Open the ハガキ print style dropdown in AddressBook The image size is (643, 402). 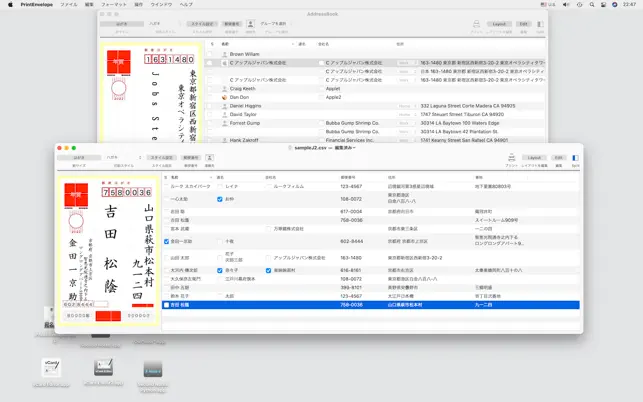click(164, 24)
